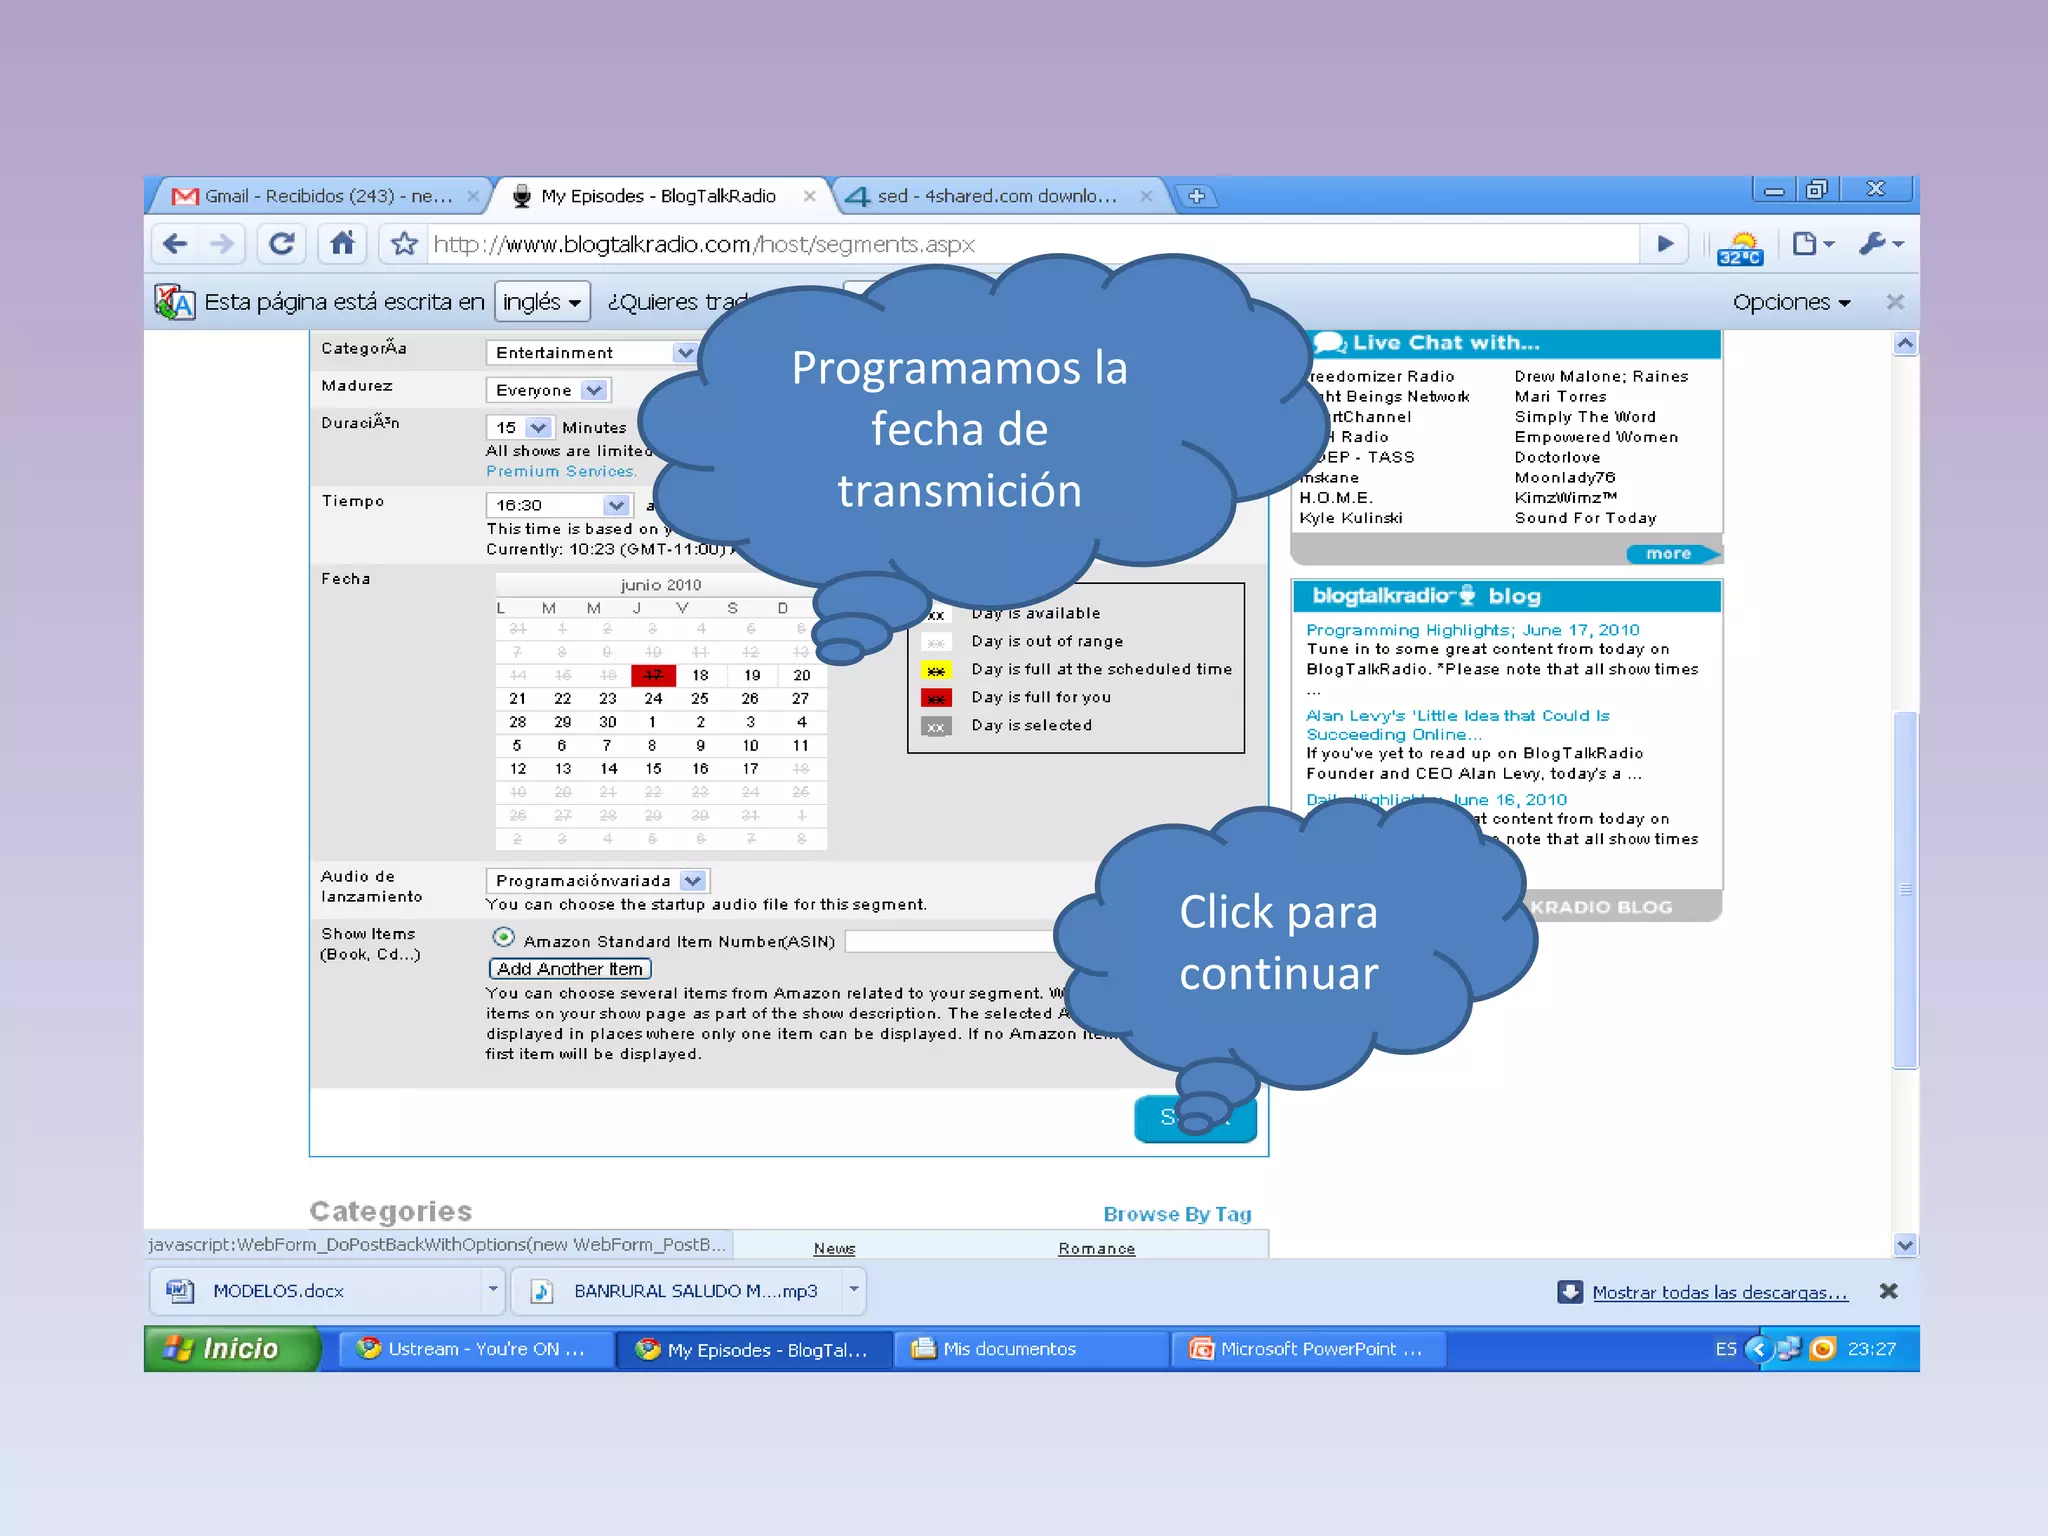
Task: Reload the page with the refresh icon
Action: pos(282,243)
